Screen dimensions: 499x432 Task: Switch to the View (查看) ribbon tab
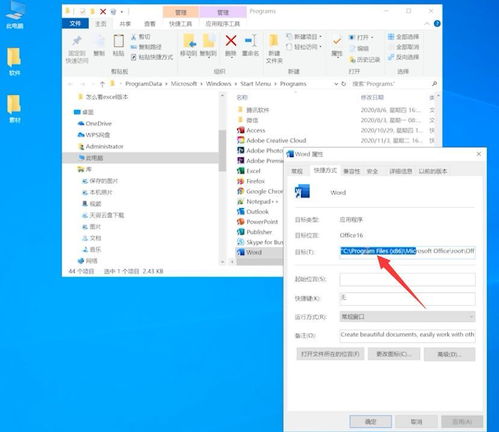(150, 24)
